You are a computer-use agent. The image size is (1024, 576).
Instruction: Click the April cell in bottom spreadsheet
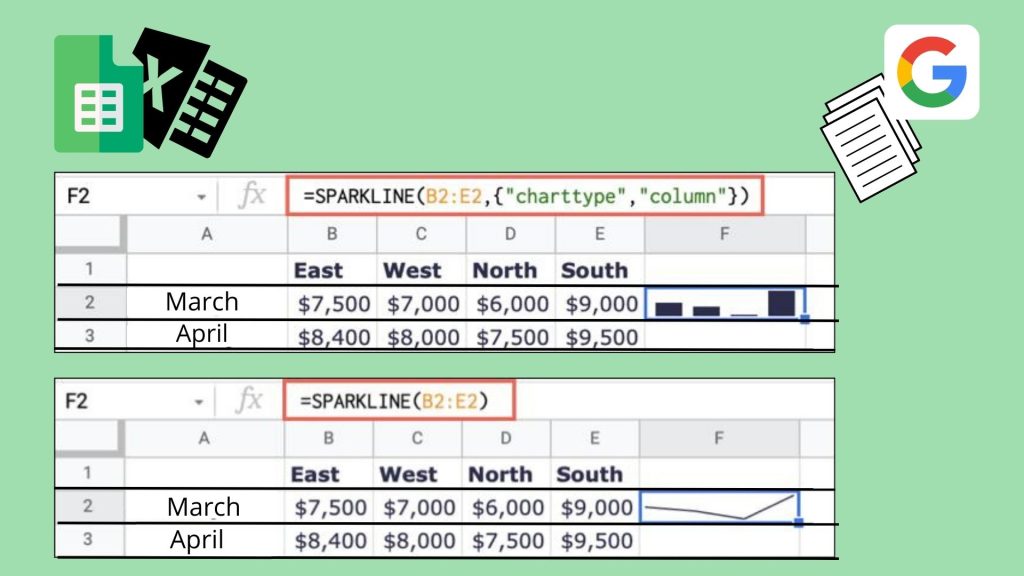pyautogui.click(x=204, y=540)
